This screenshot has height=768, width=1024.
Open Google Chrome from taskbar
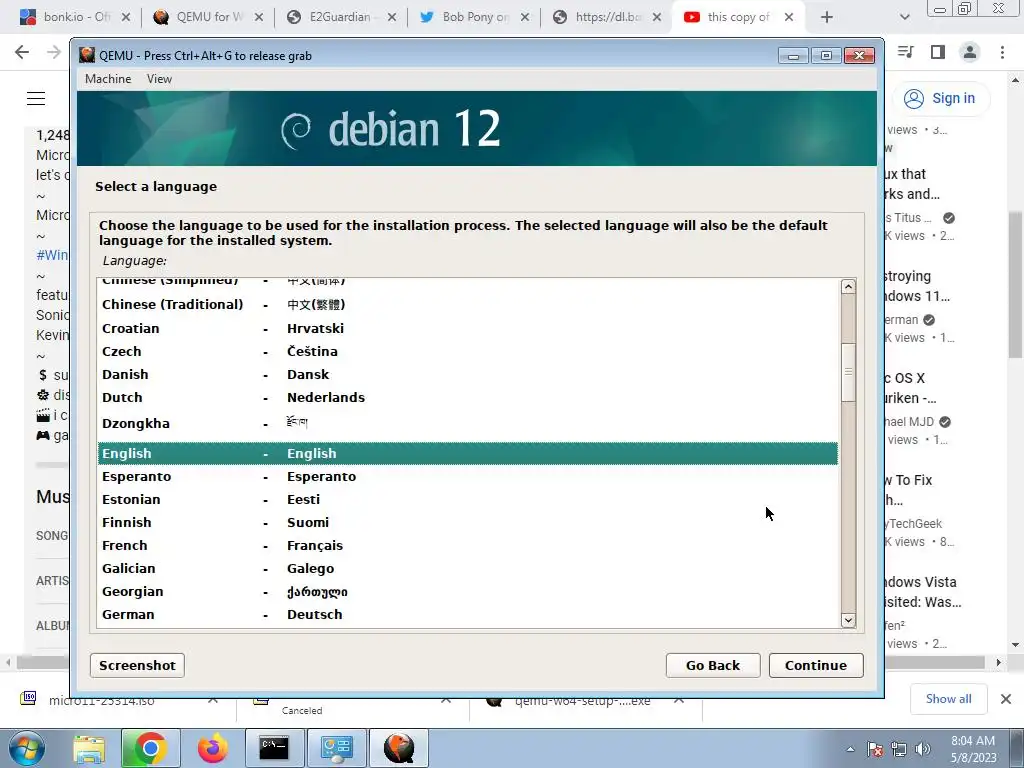pyautogui.click(x=150, y=749)
